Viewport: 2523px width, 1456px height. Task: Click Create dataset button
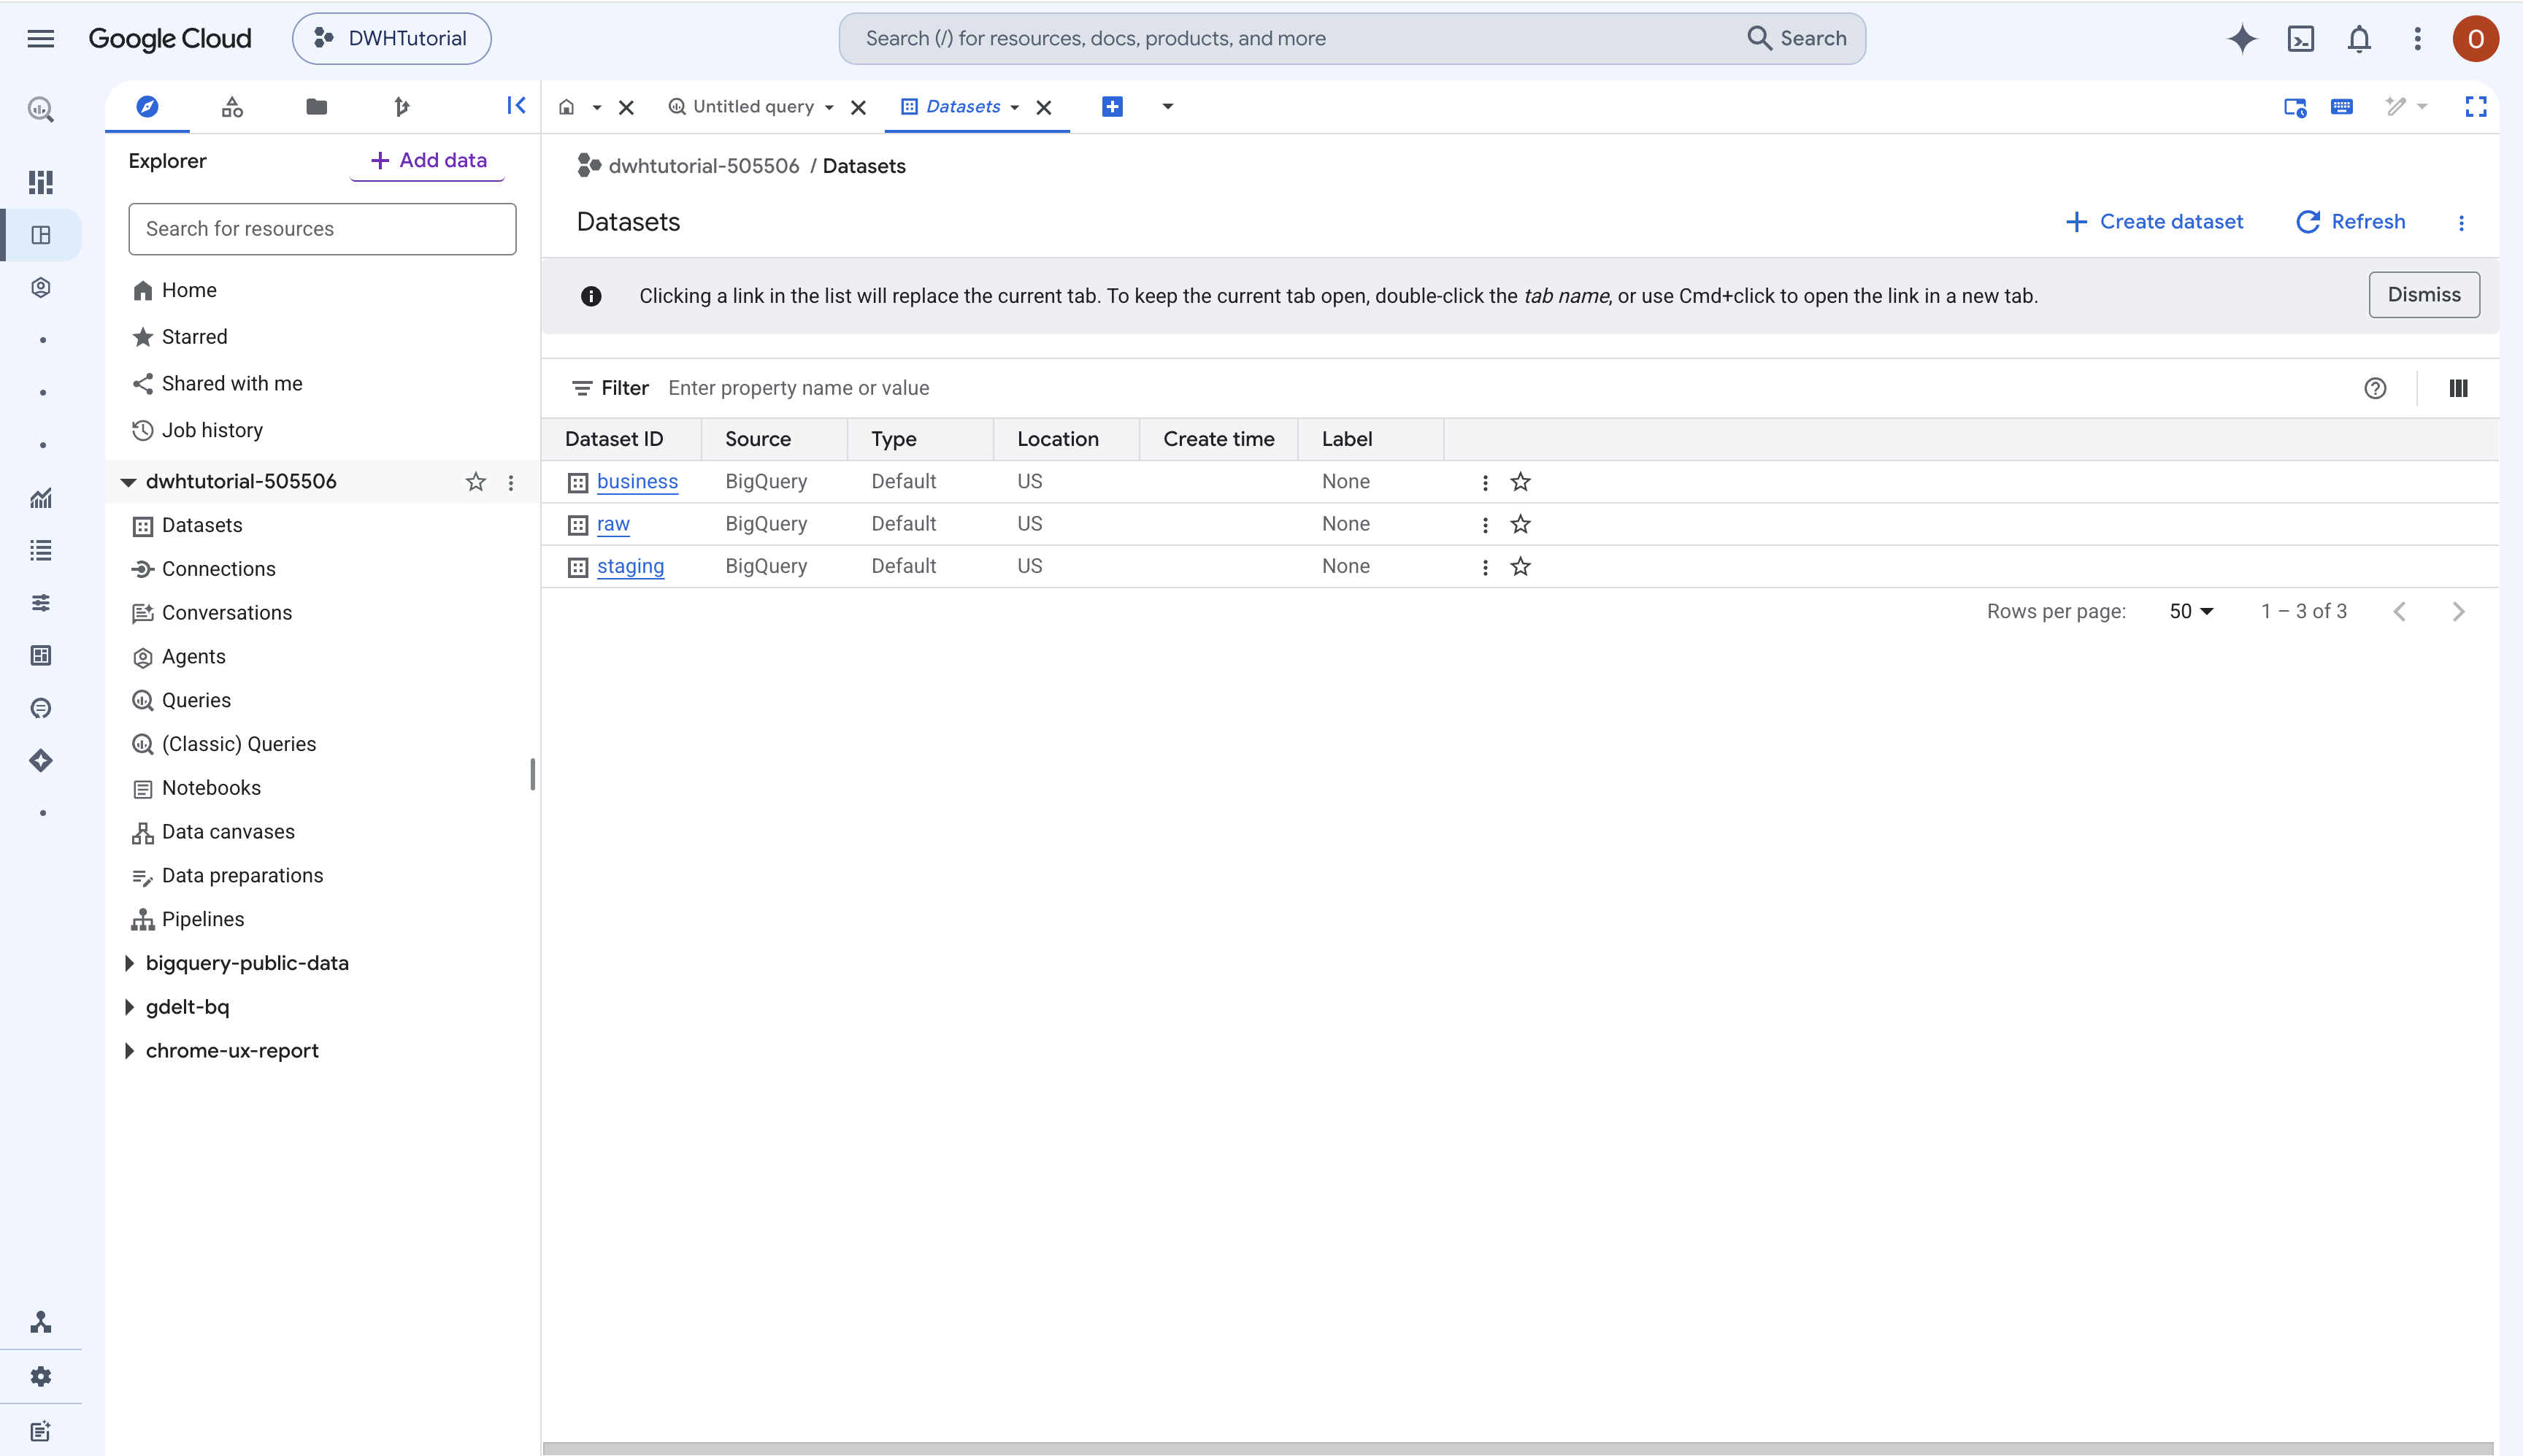(2154, 222)
